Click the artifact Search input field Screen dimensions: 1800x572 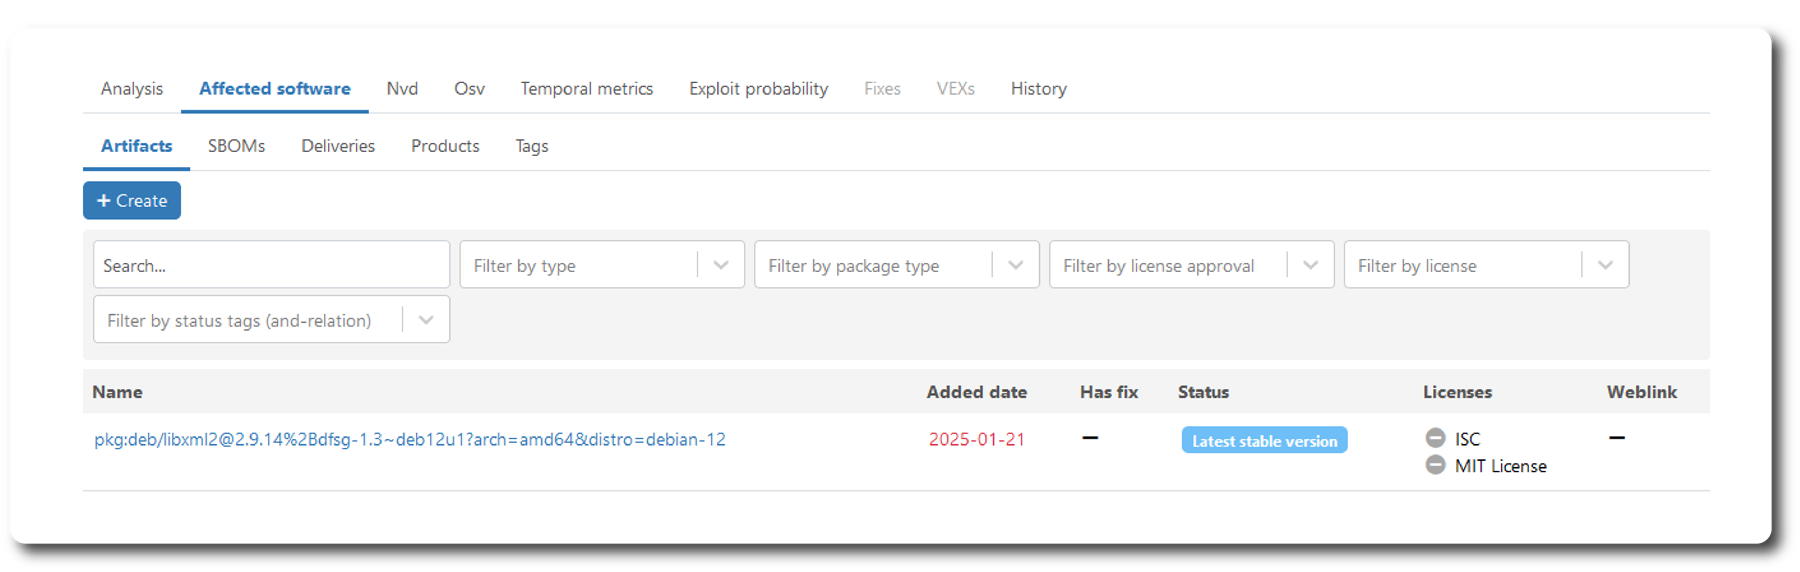coord(271,265)
